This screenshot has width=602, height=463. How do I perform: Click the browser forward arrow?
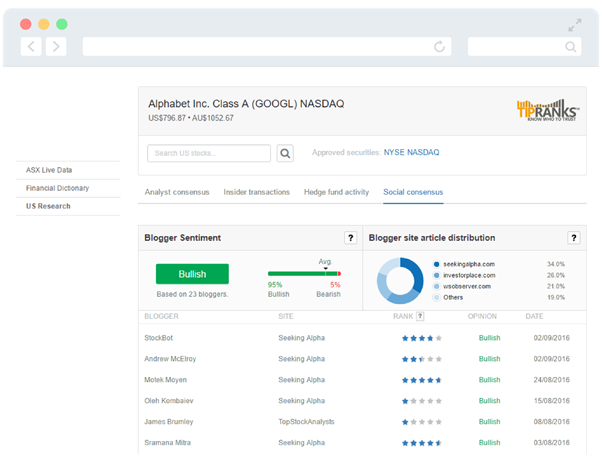56,46
